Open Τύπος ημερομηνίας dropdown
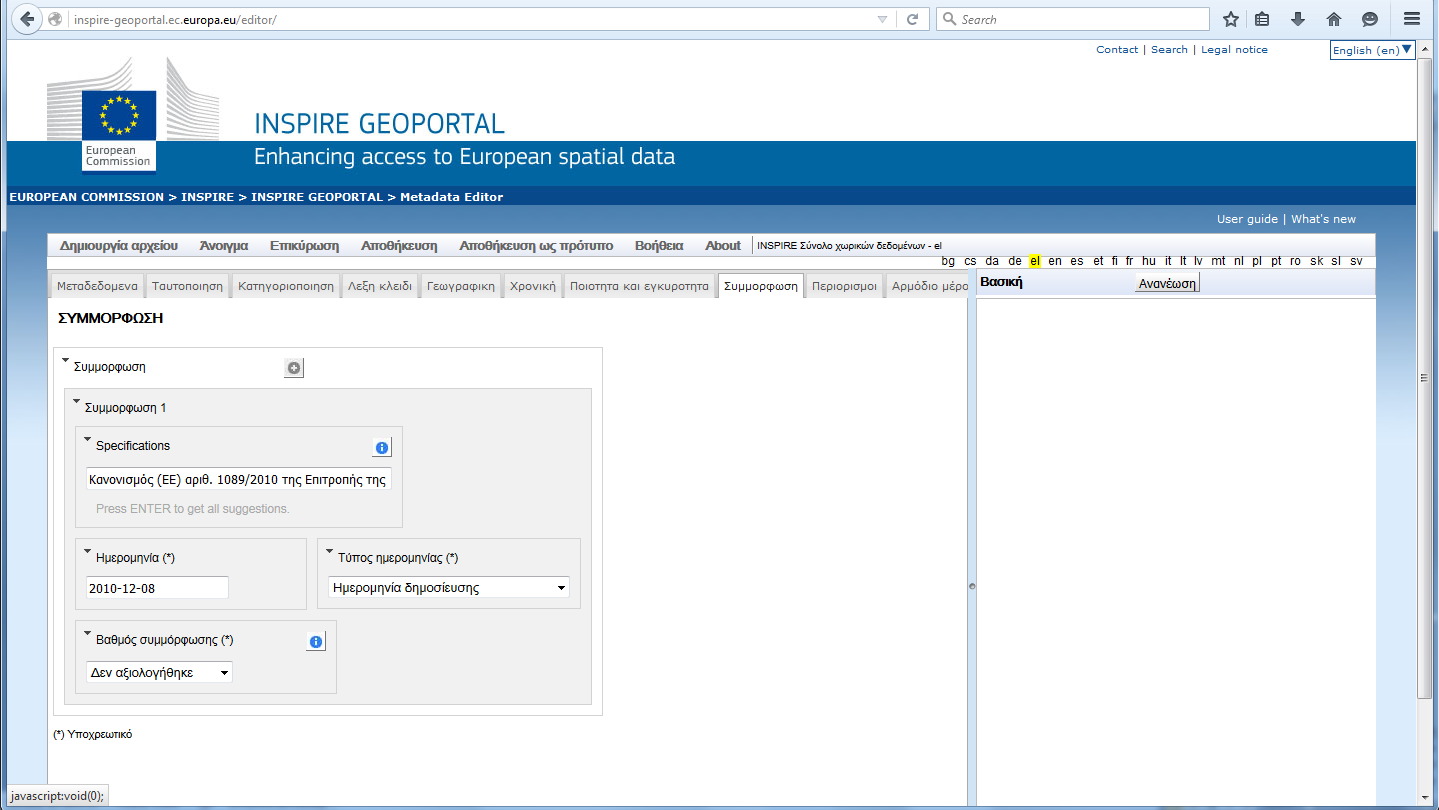1439x810 pixels. click(449, 588)
